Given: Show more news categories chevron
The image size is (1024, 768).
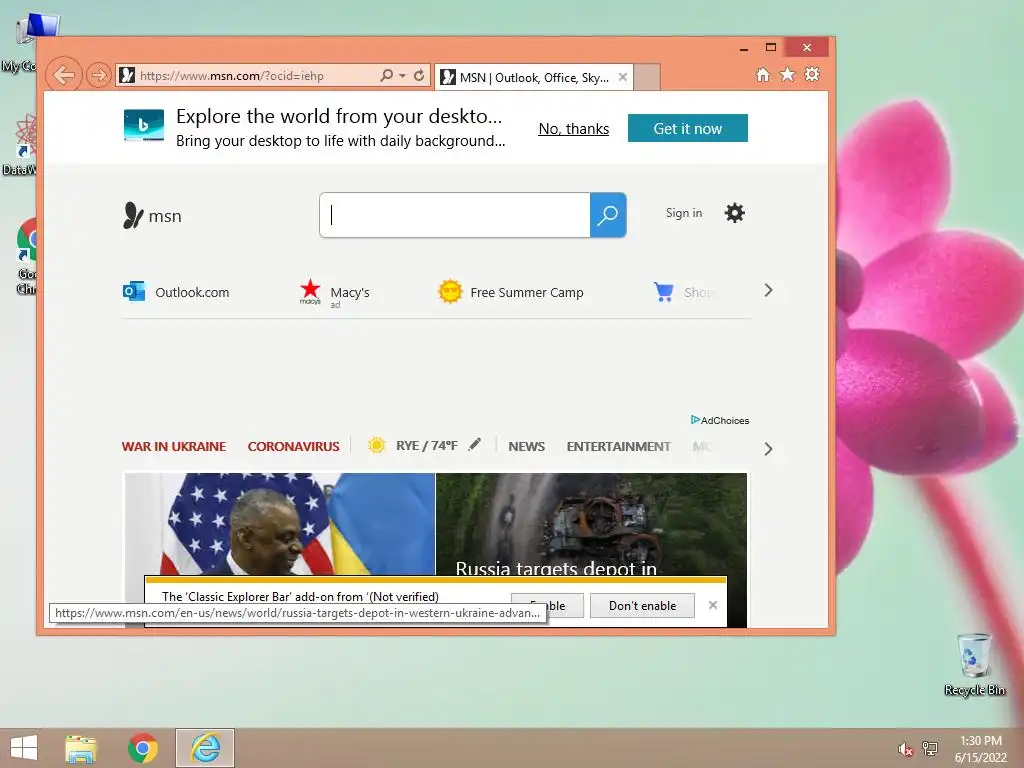Looking at the screenshot, I should coord(768,449).
